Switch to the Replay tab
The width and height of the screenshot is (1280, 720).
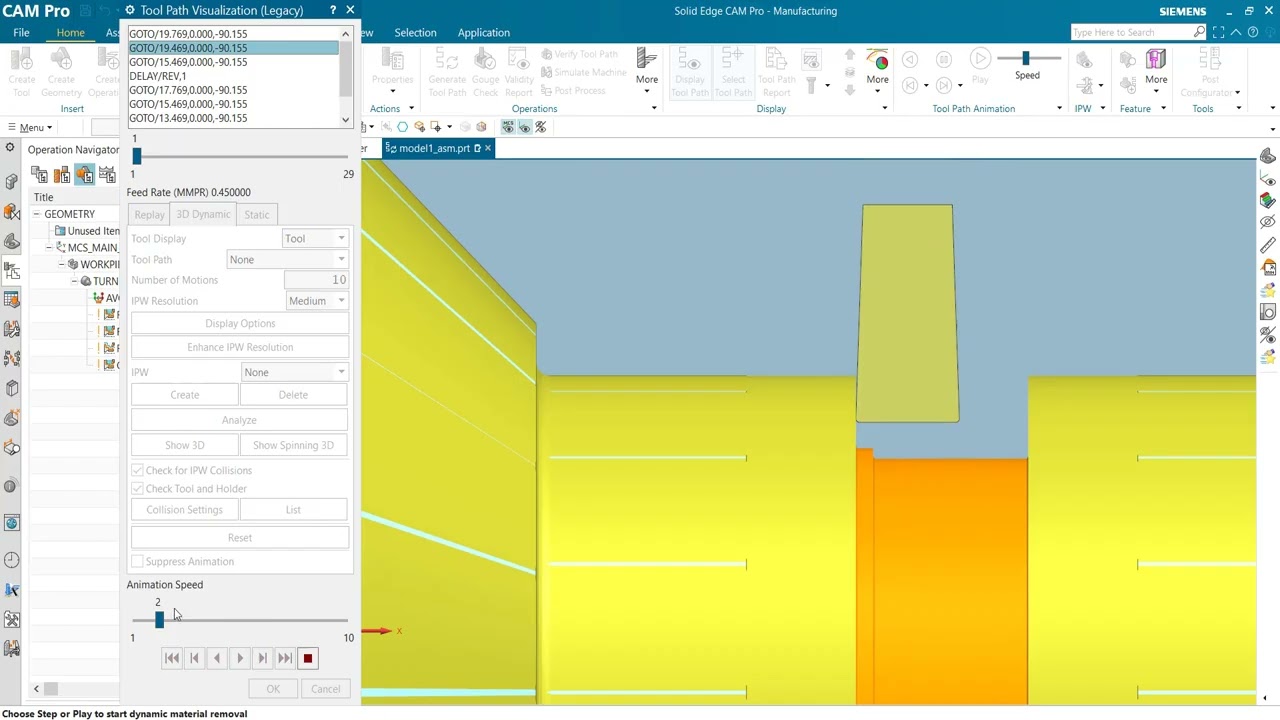149,215
